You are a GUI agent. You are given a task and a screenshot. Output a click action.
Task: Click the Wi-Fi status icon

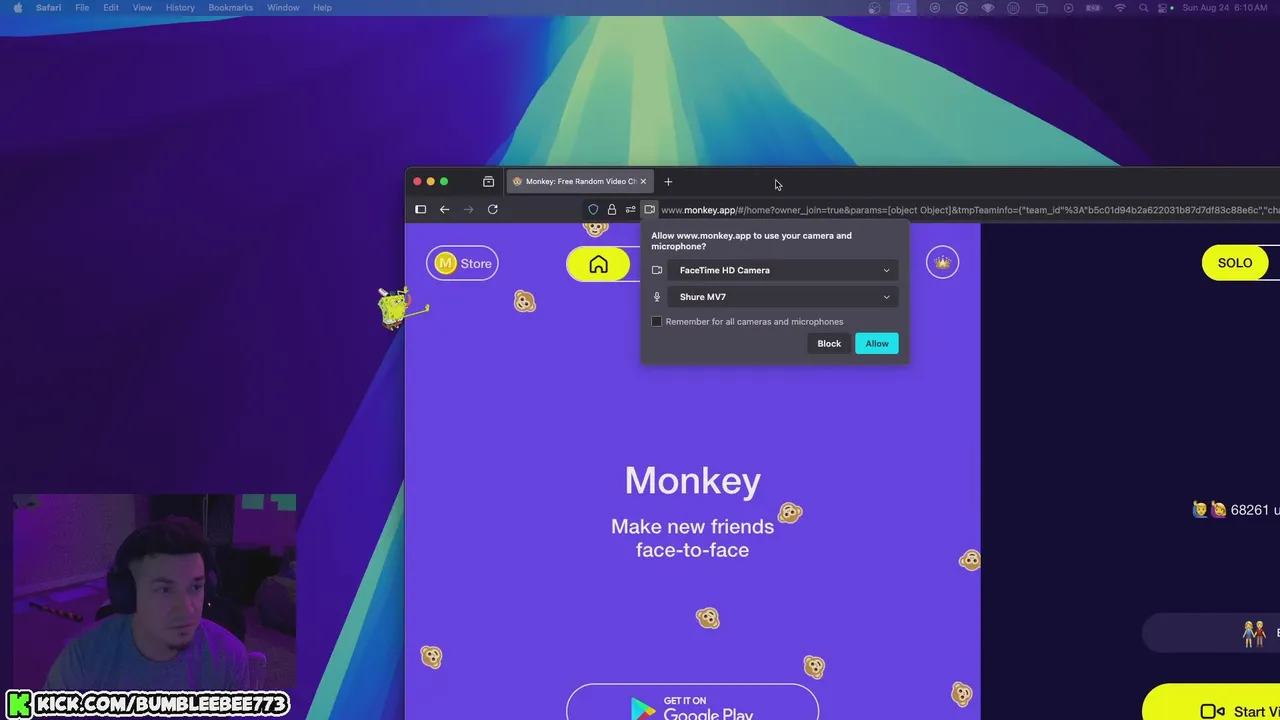(x=1120, y=8)
